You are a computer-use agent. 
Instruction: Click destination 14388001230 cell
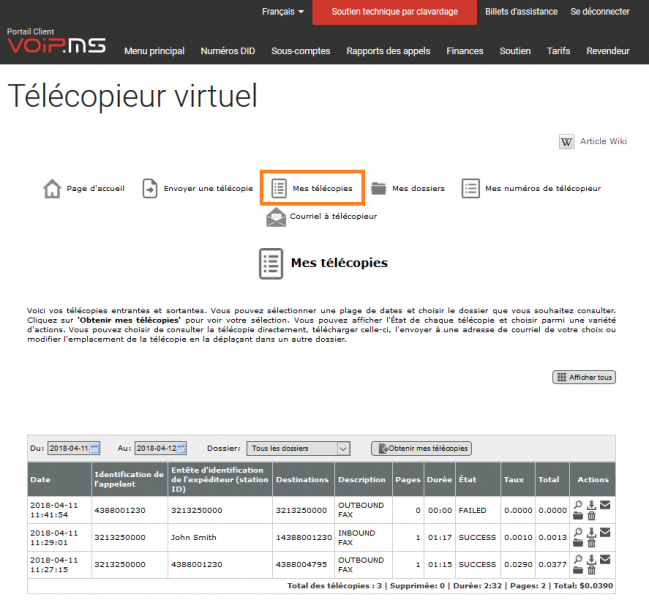[303, 538]
